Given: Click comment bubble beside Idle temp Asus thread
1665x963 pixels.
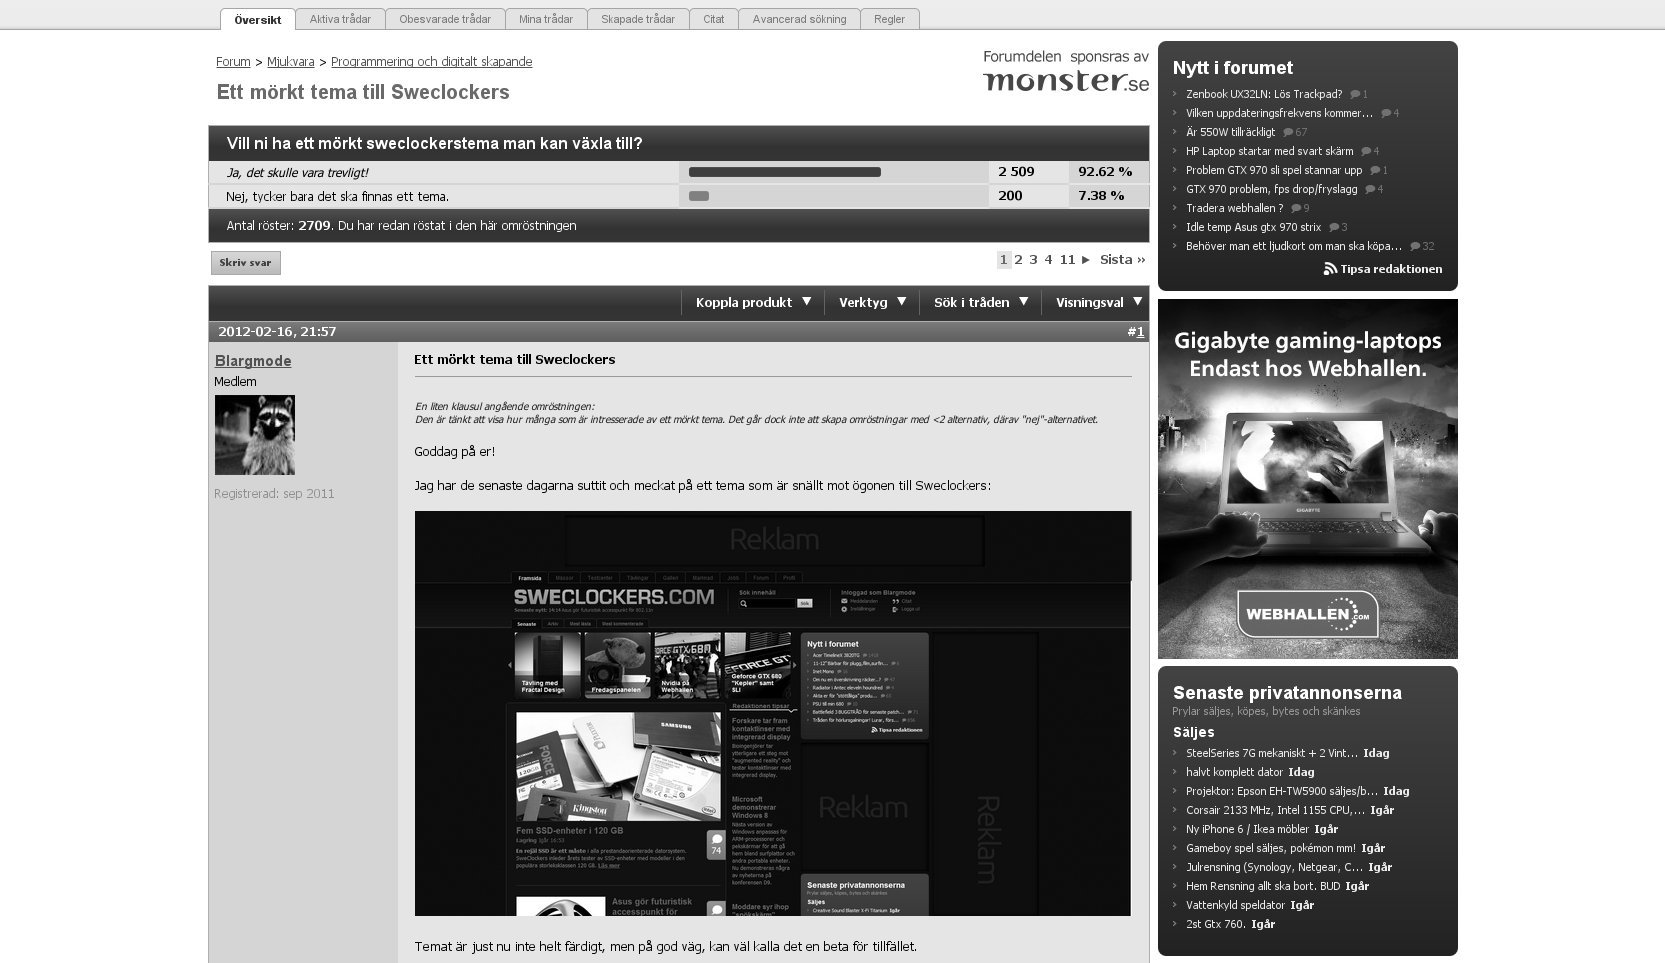Looking at the screenshot, I should [1334, 227].
